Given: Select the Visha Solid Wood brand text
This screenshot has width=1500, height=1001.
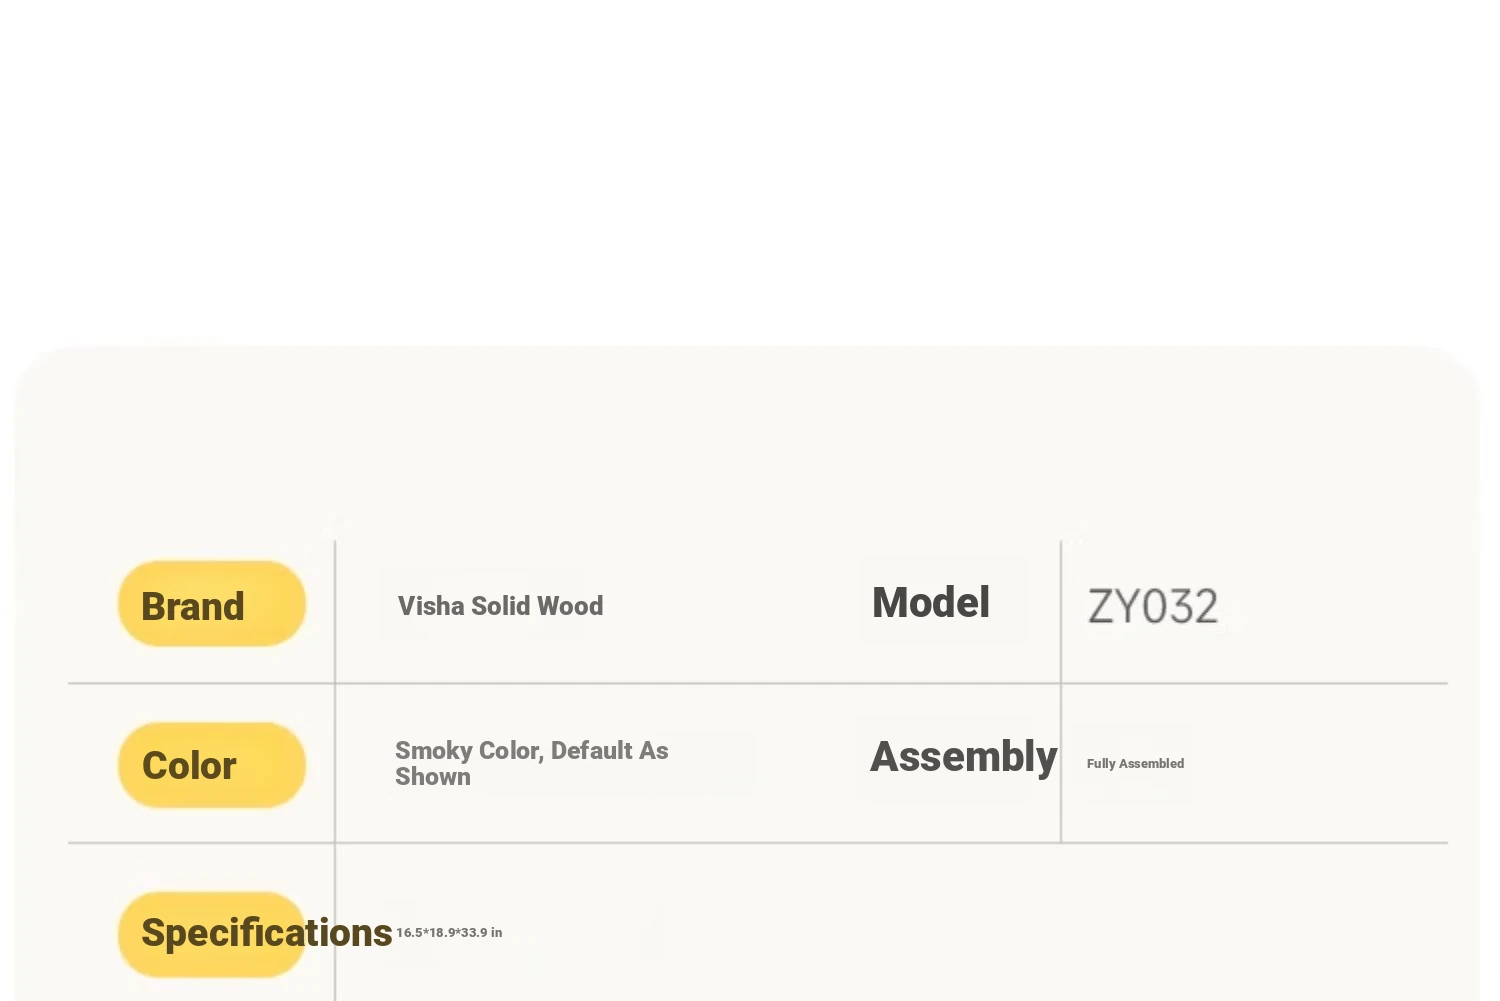Looking at the screenshot, I should [500, 606].
